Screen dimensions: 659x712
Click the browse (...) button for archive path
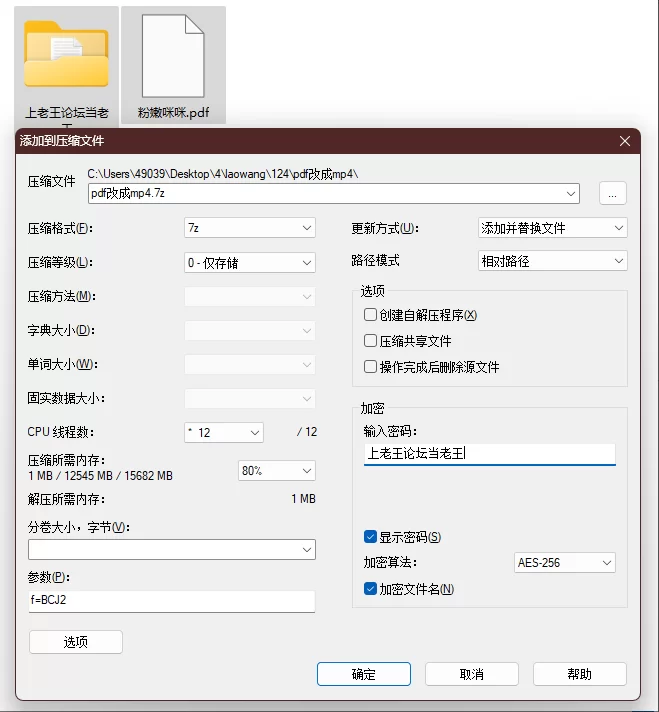click(x=613, y=193)
